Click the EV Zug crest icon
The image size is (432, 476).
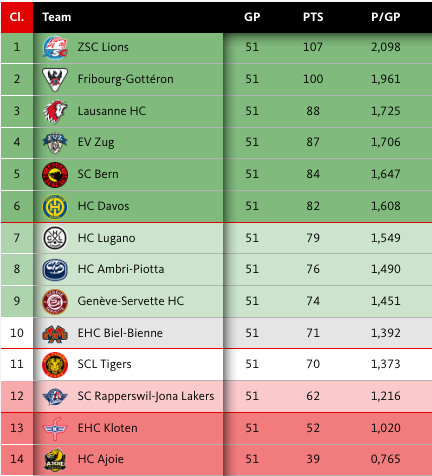55,143
